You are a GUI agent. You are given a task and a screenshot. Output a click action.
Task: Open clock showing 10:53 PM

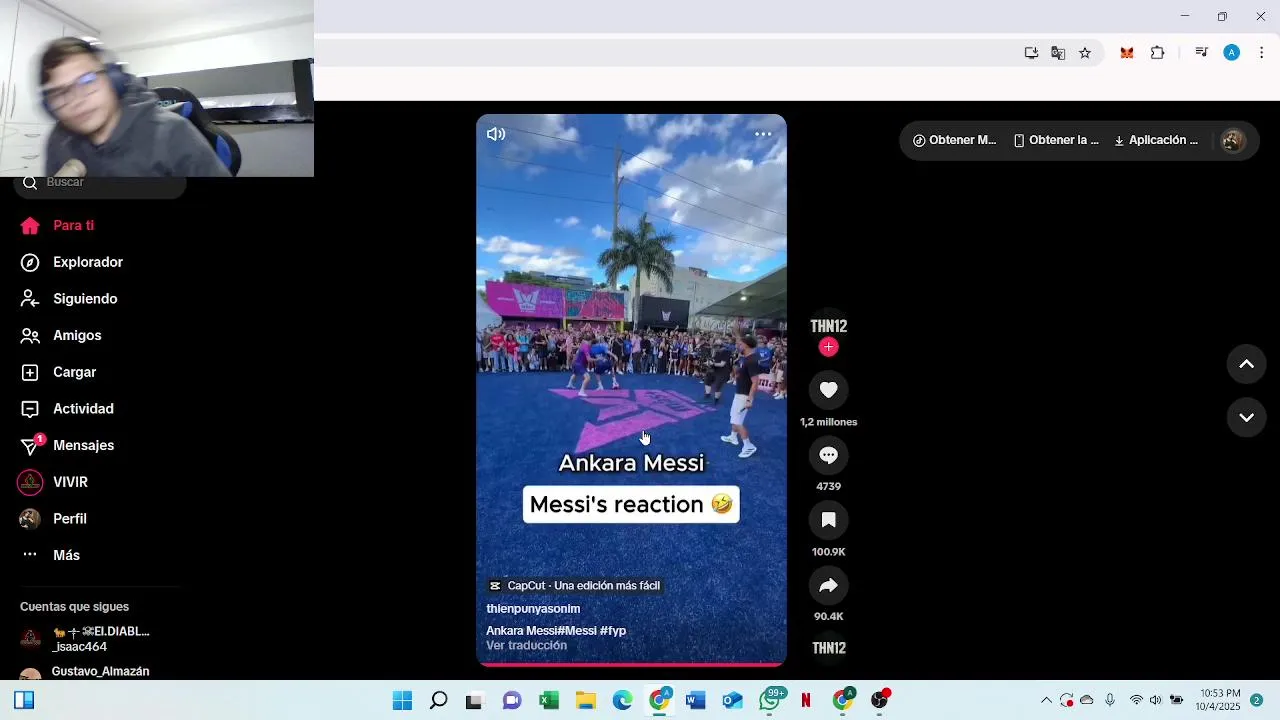[1218, 700]
